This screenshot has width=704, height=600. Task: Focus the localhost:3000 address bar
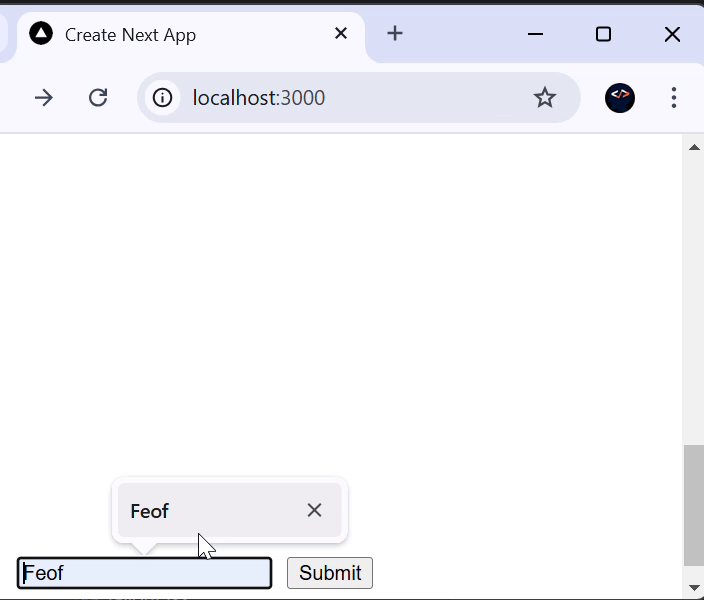pyautogui.click(x=350, y=97)
